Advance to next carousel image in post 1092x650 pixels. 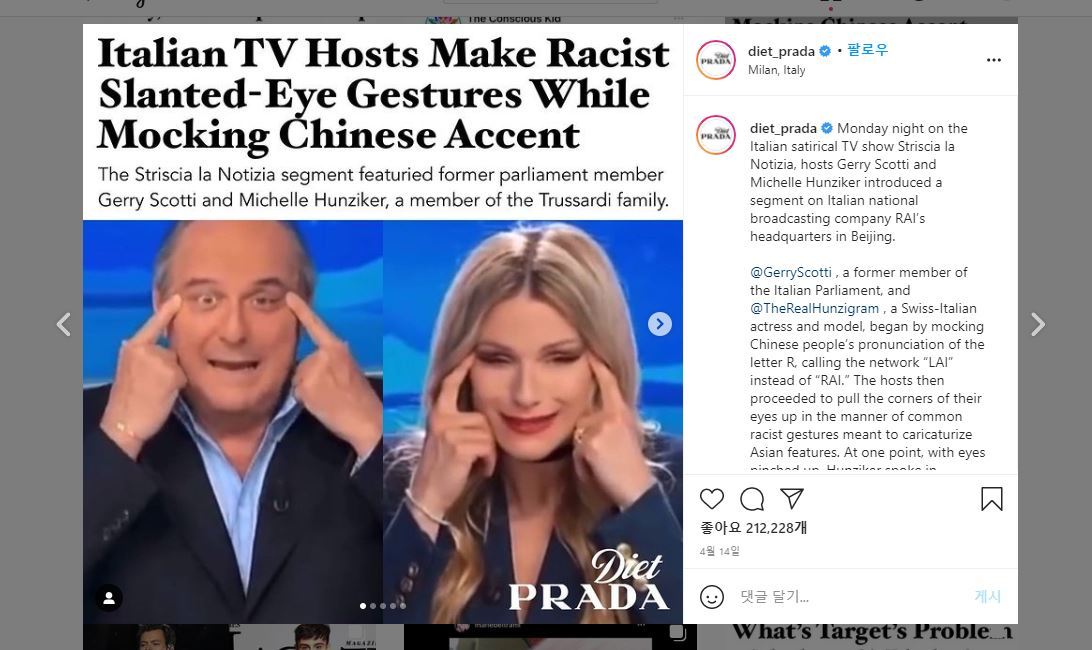660,324
